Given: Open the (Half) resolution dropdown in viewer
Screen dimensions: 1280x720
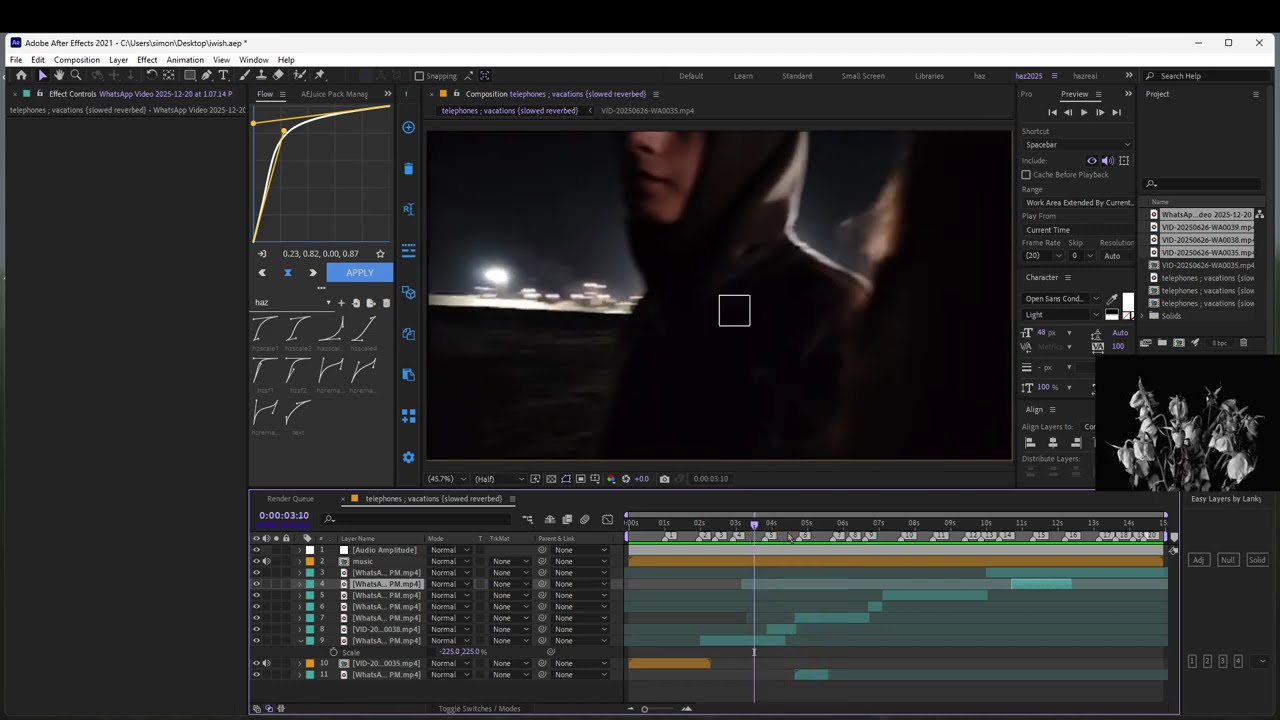Looking at the screenshot, I should click(498, 479).
